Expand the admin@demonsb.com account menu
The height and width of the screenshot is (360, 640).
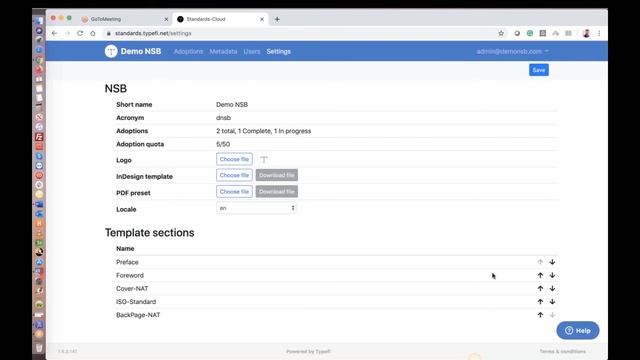click(x=512, y=51)
